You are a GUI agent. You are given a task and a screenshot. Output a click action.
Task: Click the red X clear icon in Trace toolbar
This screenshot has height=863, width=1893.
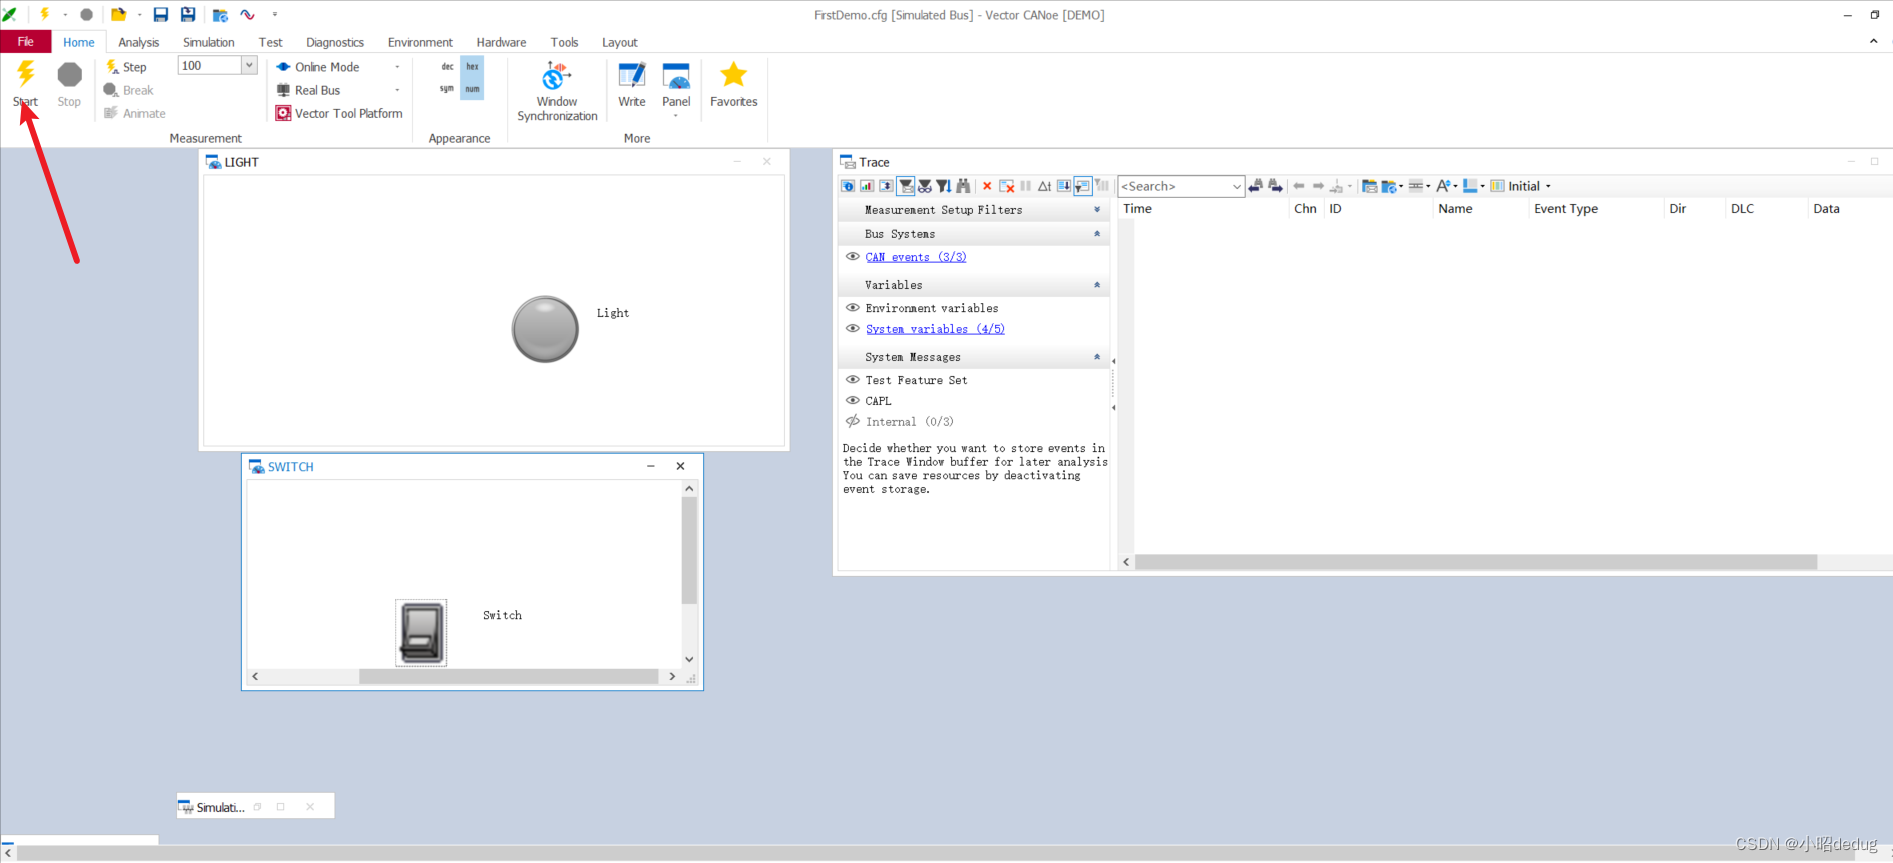tap(987, 186)
